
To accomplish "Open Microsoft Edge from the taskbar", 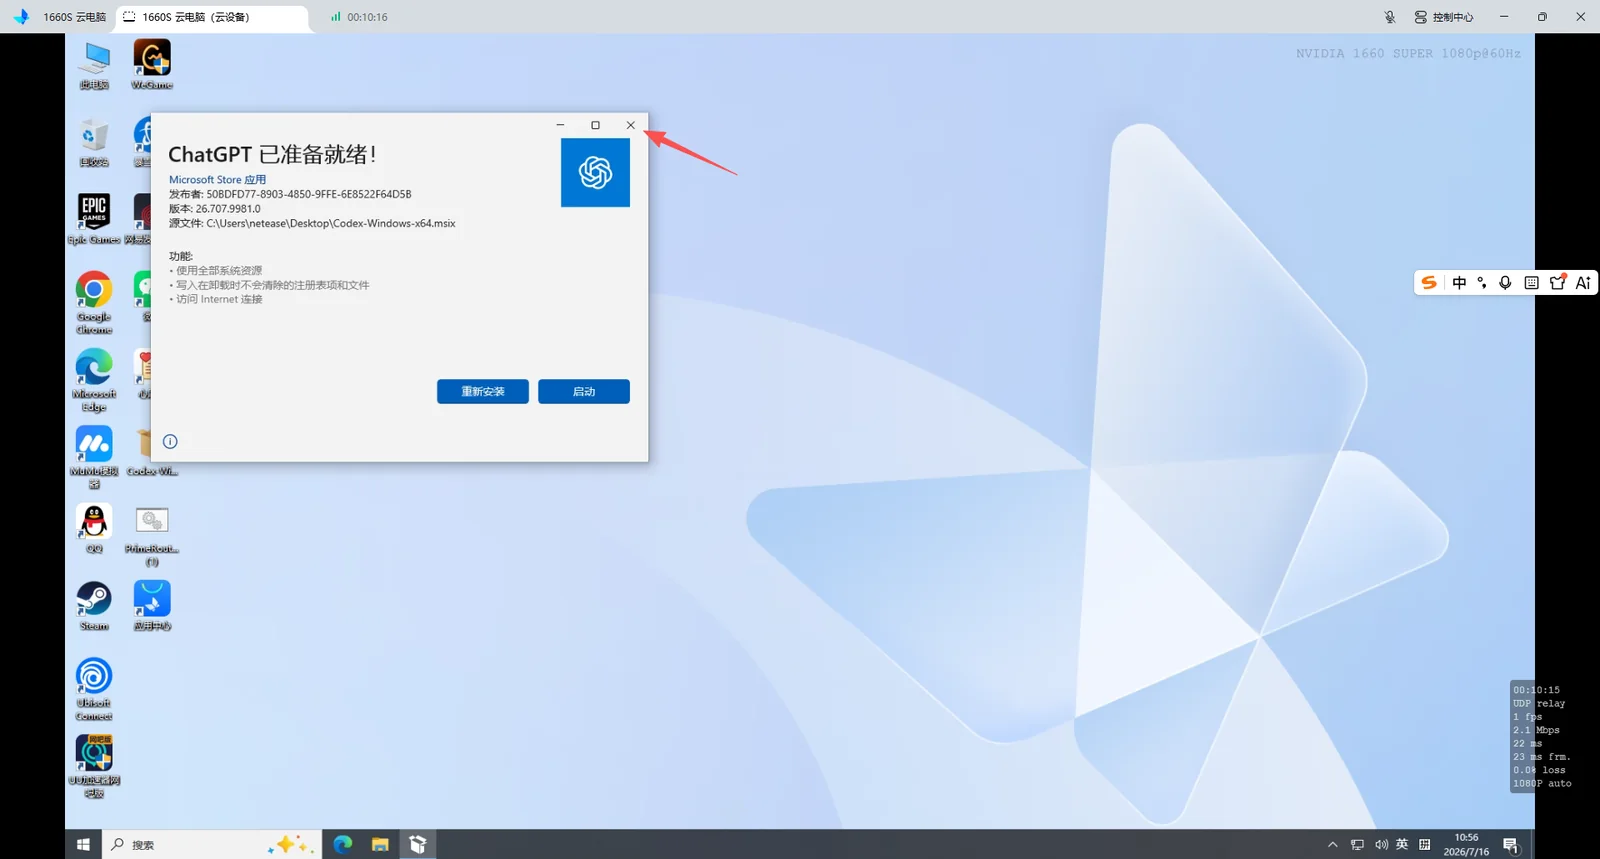I will point(343,845).
